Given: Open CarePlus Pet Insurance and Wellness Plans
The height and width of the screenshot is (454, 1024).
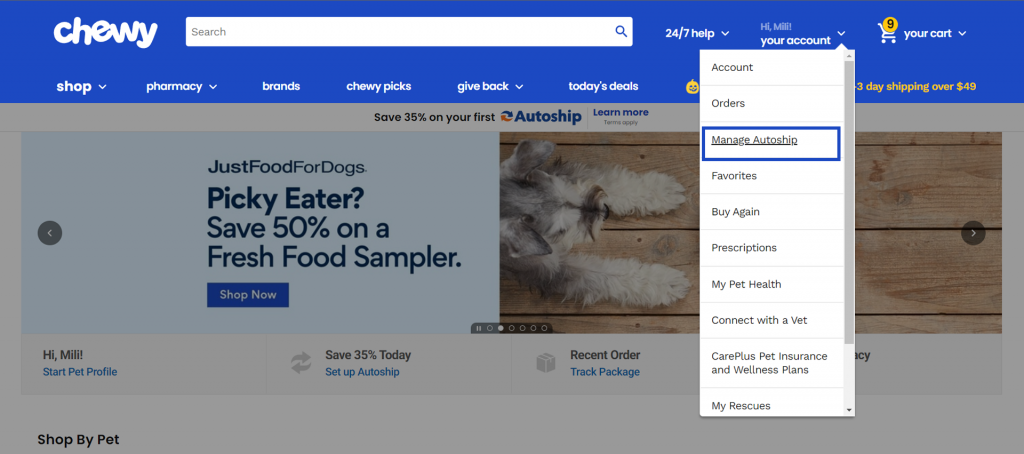Looking at the screenshot, I should (772, 363).
